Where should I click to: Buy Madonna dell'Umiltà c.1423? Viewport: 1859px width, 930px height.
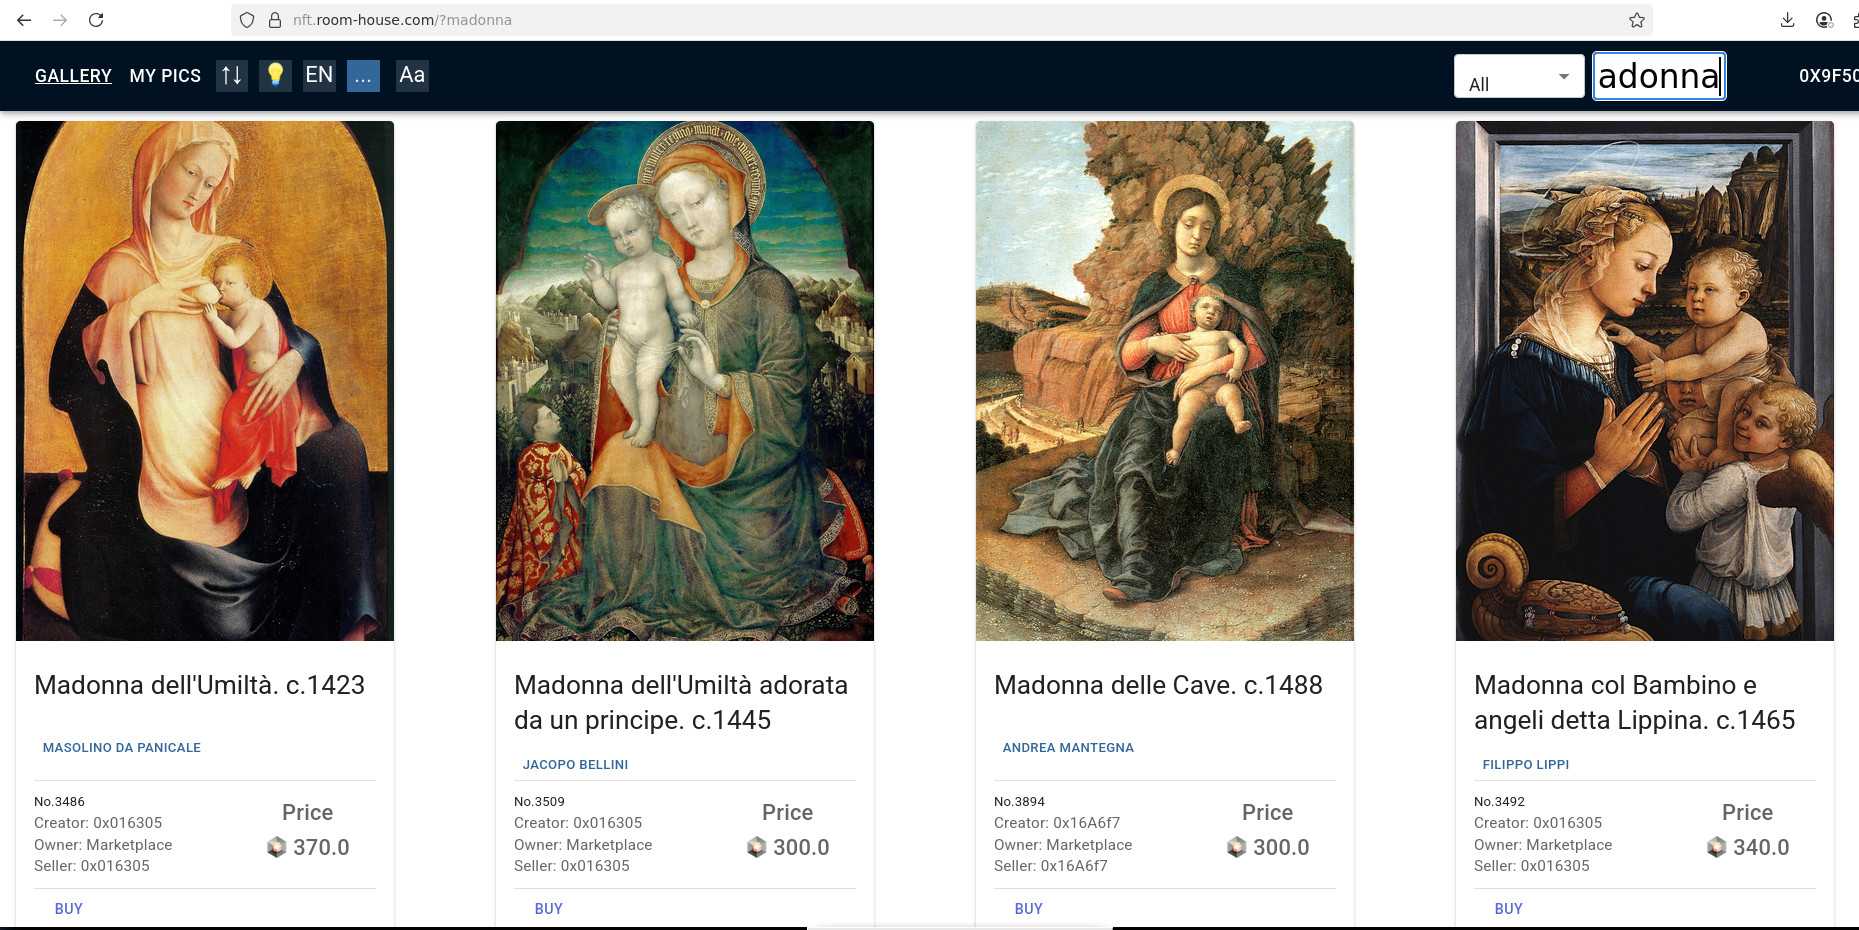pyautogui.click(x=69, y=908)
